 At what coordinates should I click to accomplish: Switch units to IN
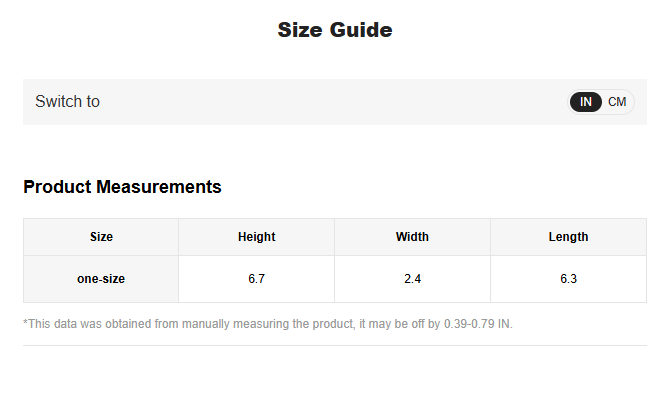[x=586, y=102]
